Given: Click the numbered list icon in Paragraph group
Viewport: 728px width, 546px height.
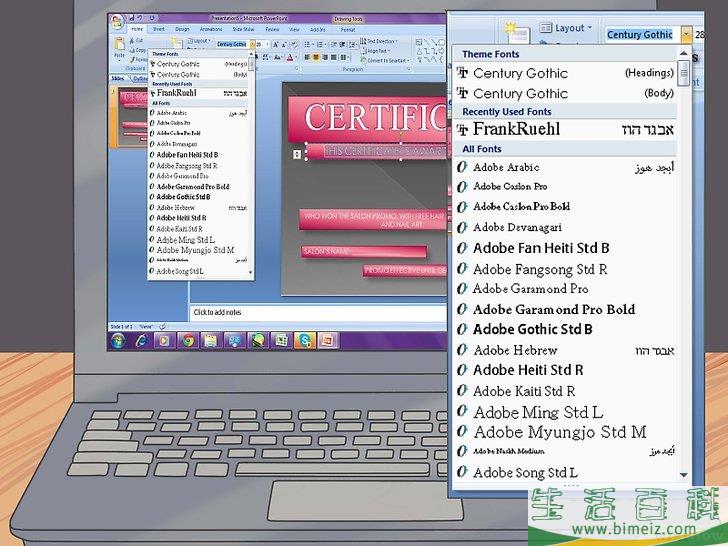Looking at the screenshot, I should click(x=321, y=45).
